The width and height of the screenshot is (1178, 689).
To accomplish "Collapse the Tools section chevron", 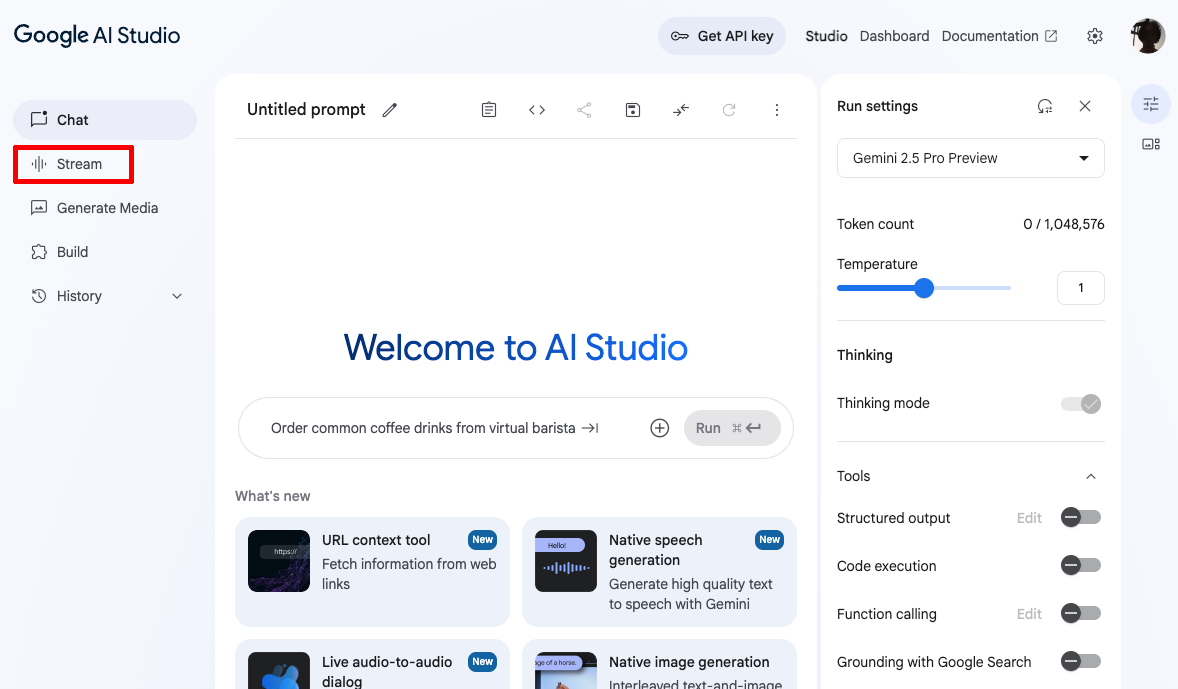I will point(1091,476).
